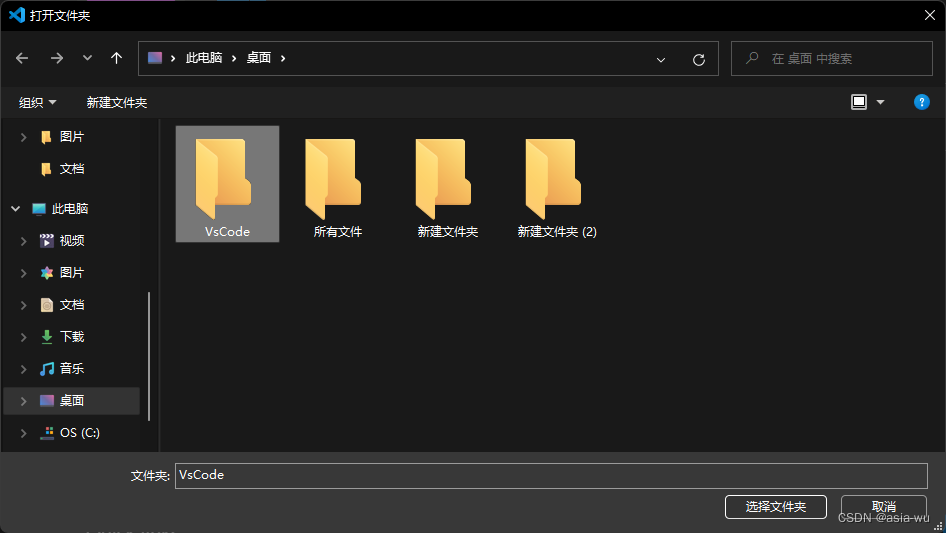The width and height of the screenshot is (946, 533).
Task: Select the 所有文件 folder
Action: (x=337, y=185)
